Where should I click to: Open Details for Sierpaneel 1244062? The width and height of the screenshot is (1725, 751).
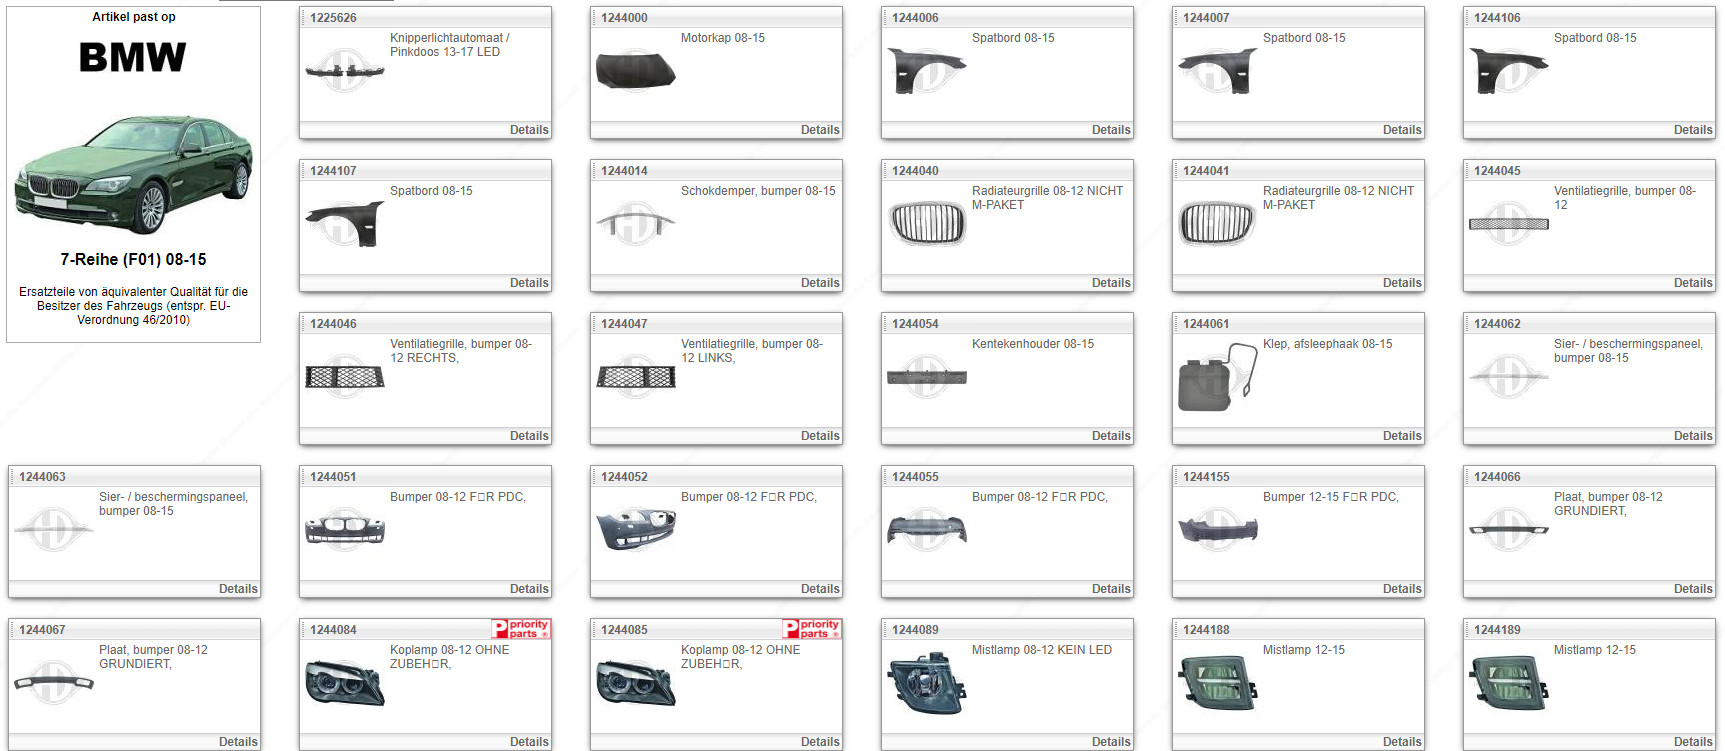[x=1693, y=436]
